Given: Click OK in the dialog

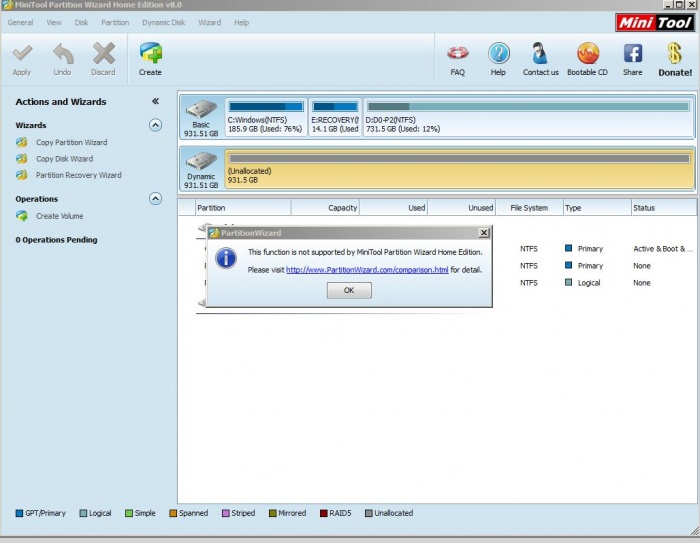Looking at the screenshot, I should pos(349,290).
